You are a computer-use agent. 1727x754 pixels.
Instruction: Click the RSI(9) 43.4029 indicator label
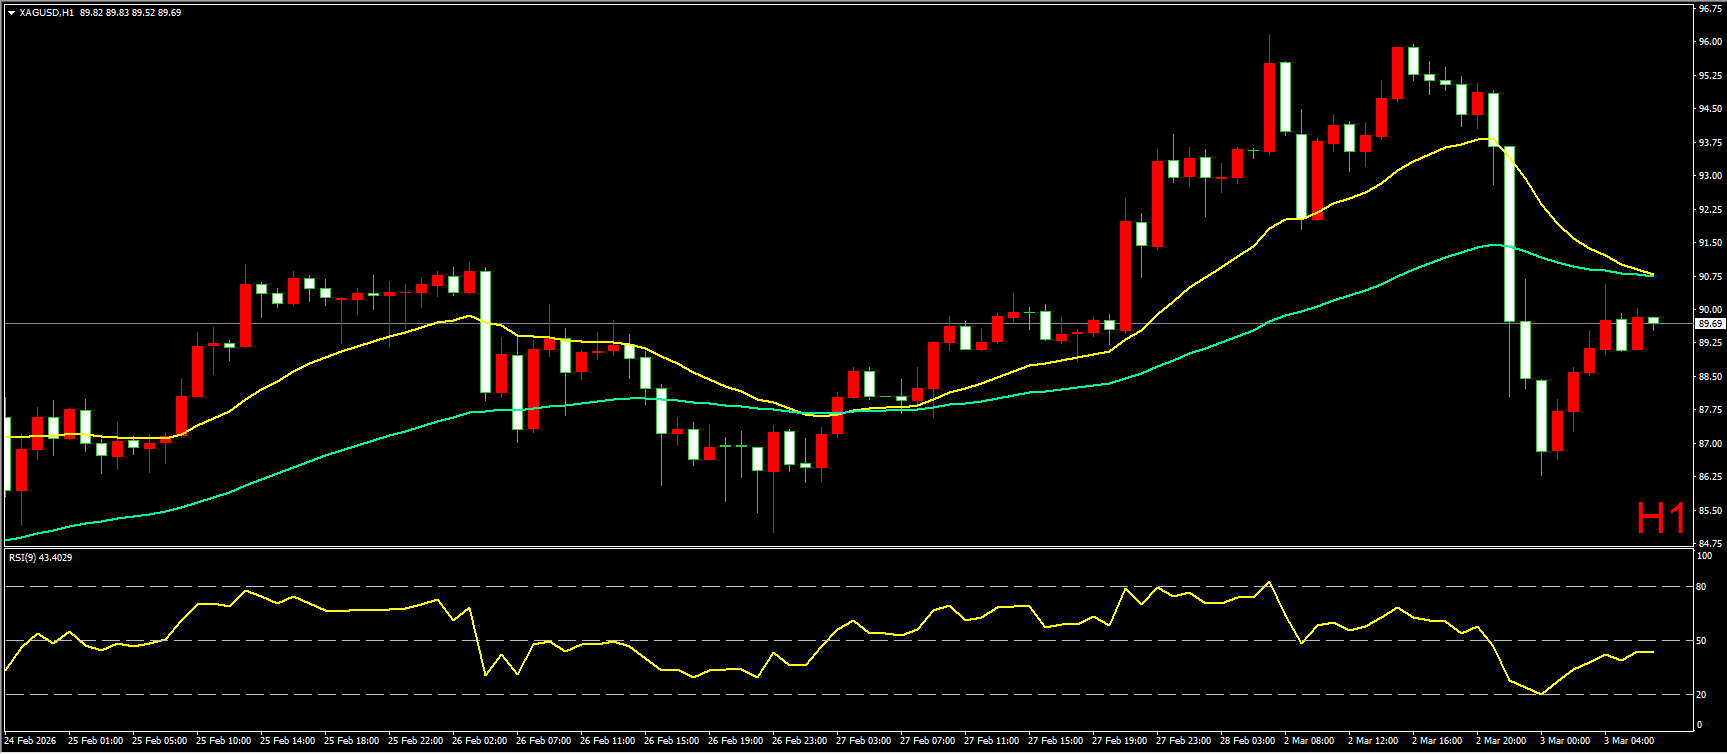coord(40,557)
